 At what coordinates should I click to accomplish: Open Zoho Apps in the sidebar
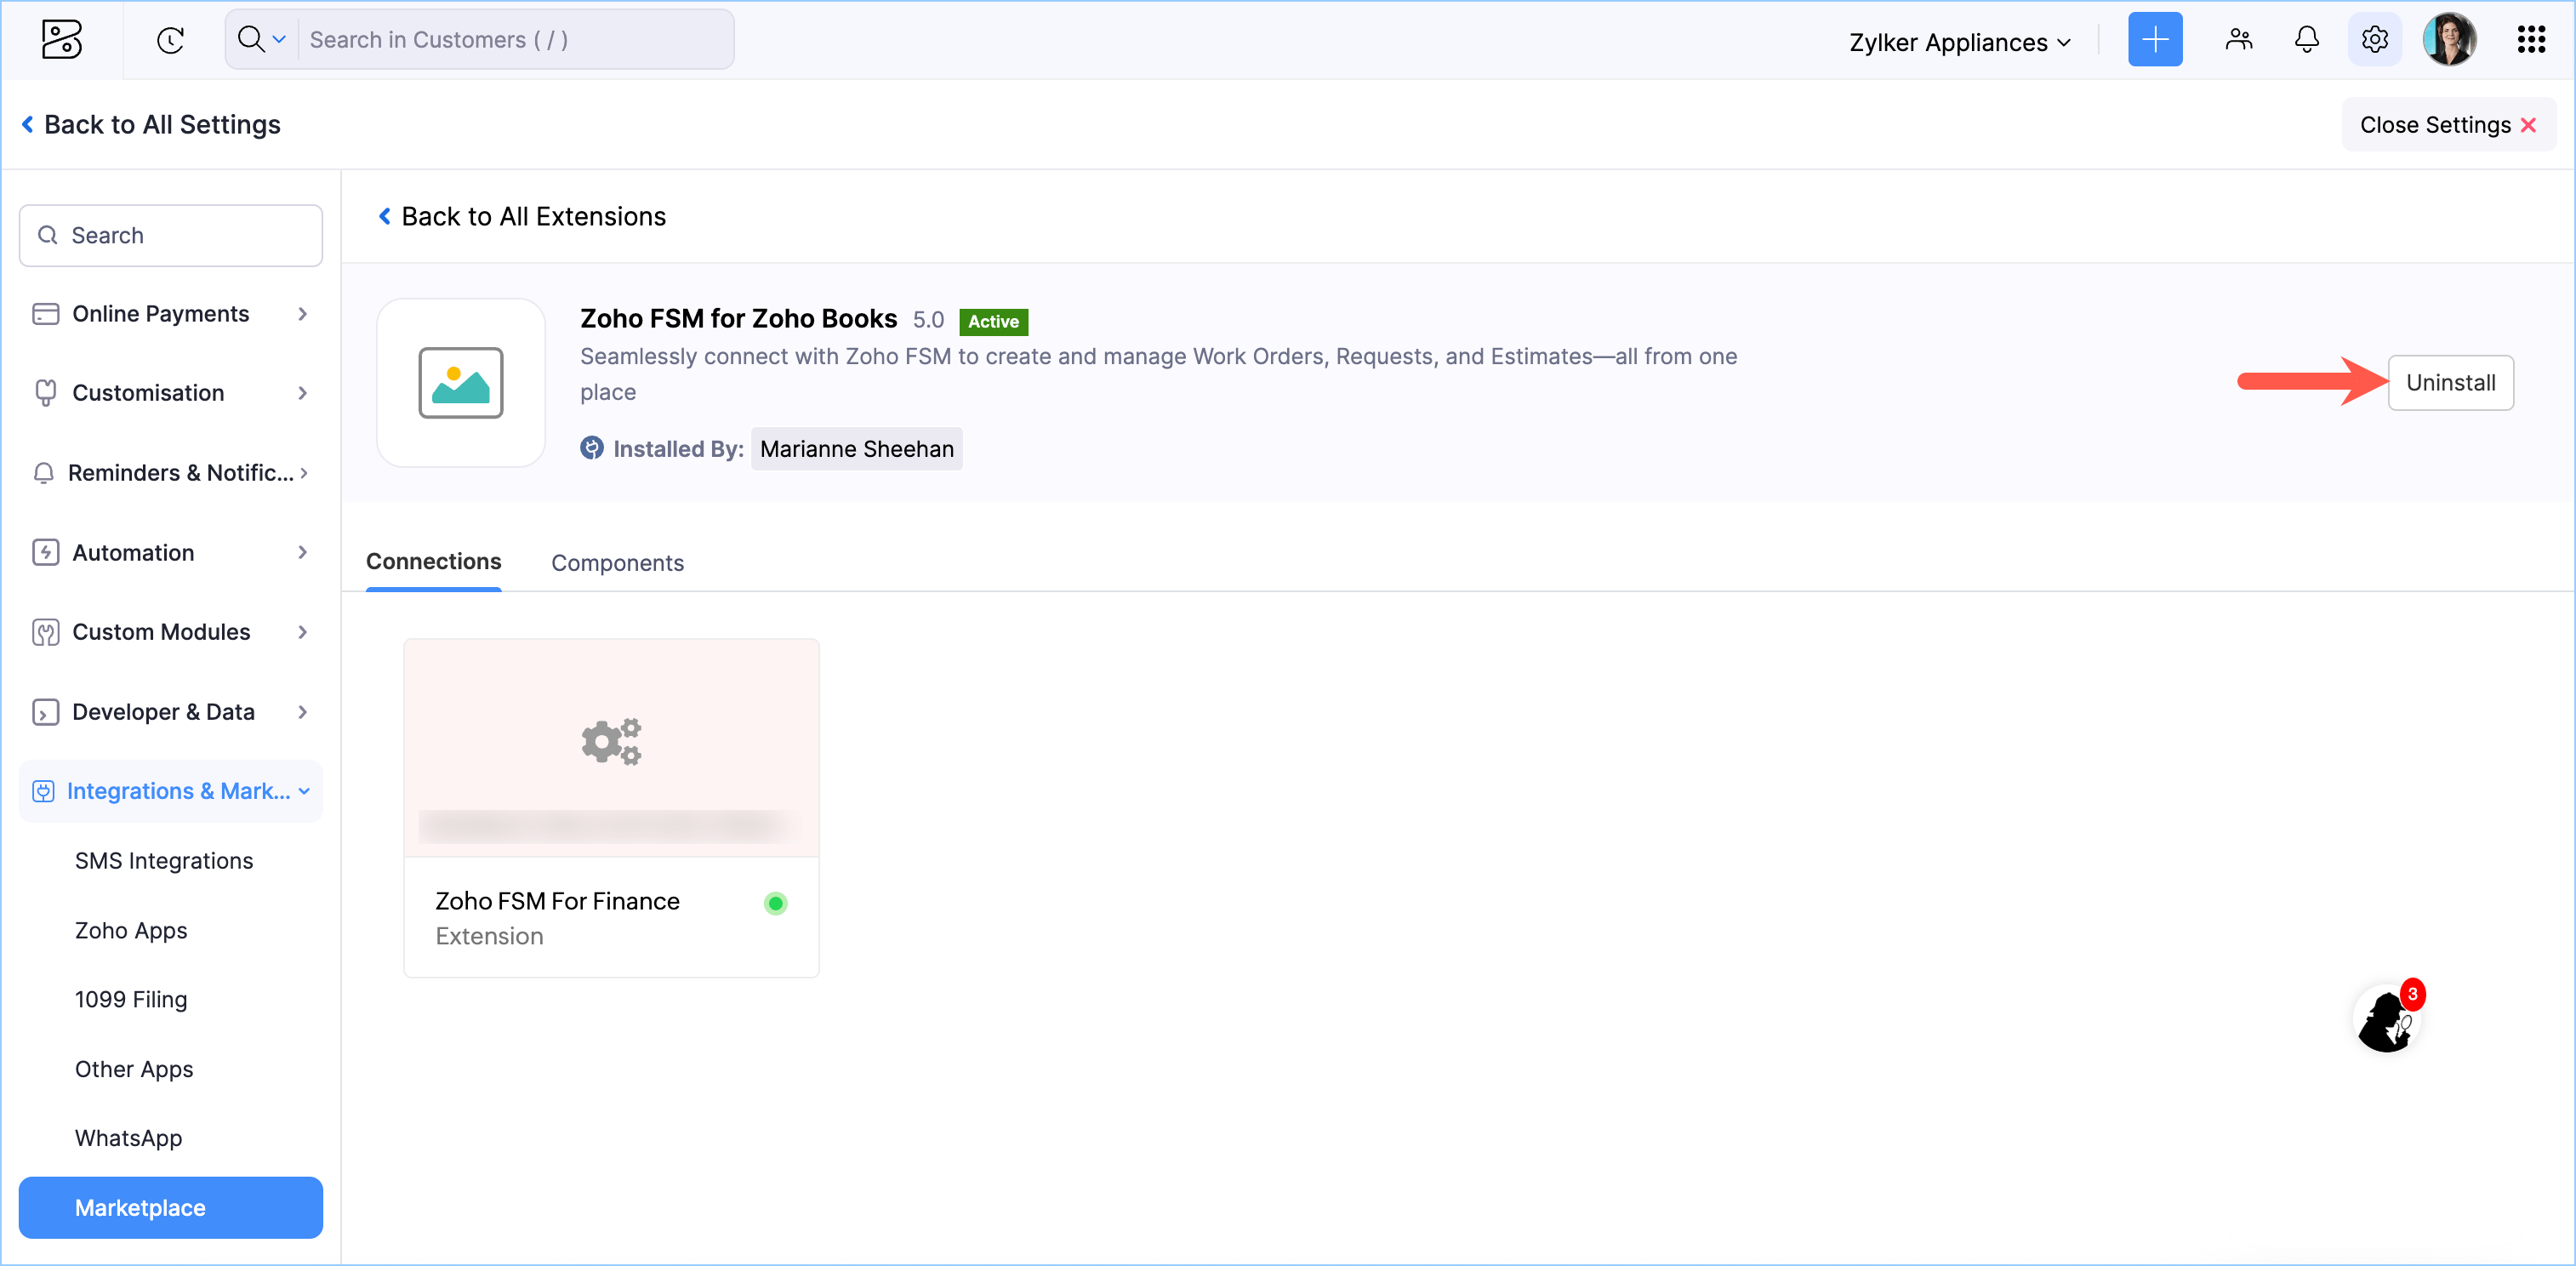click(x=131, y=930)
